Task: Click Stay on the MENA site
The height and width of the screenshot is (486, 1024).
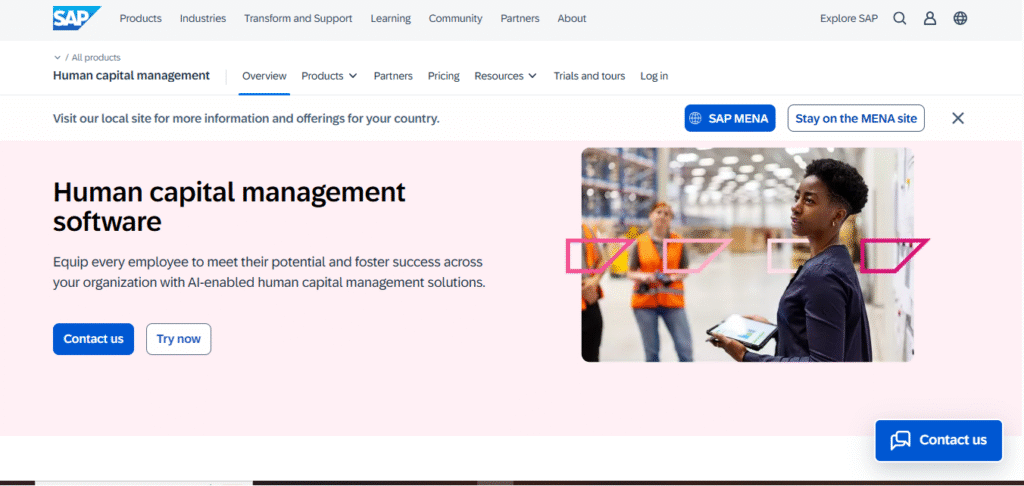Action: (x=856, y=118)
